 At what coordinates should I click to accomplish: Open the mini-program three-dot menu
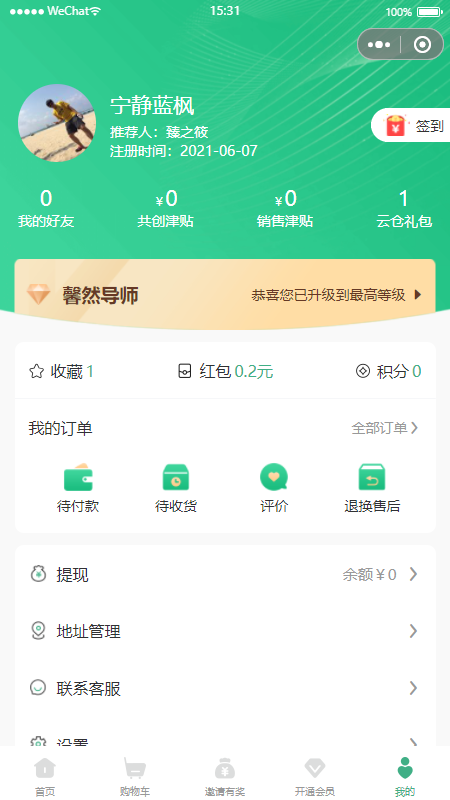[379, 44]
